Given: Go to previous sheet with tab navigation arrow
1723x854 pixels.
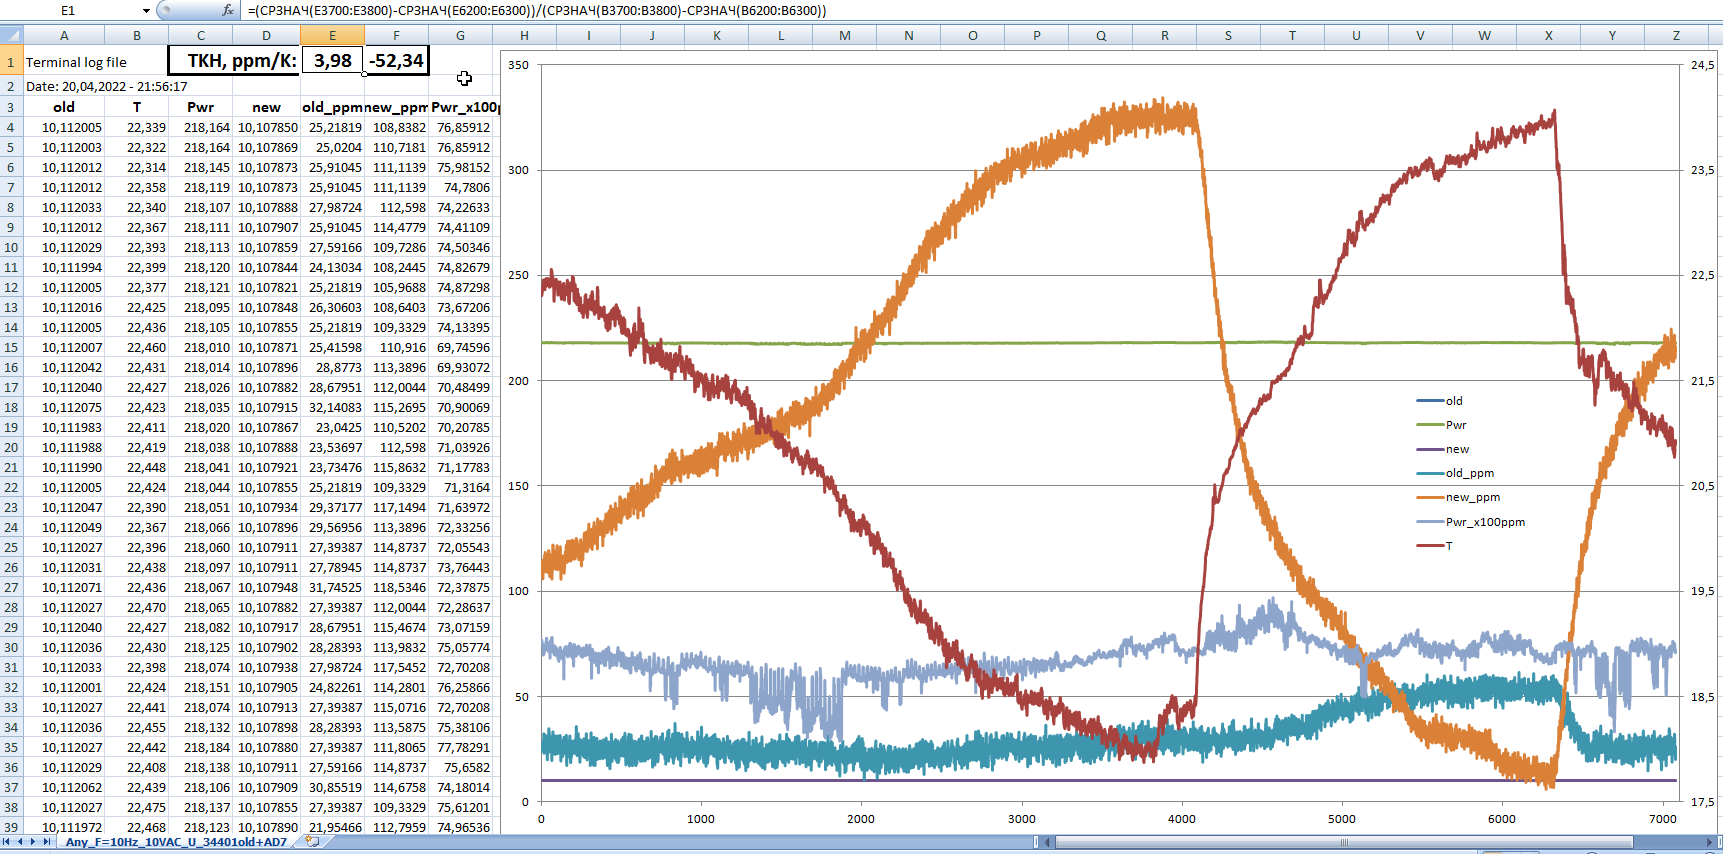Looking at the screenshot, I should [21, 842].
